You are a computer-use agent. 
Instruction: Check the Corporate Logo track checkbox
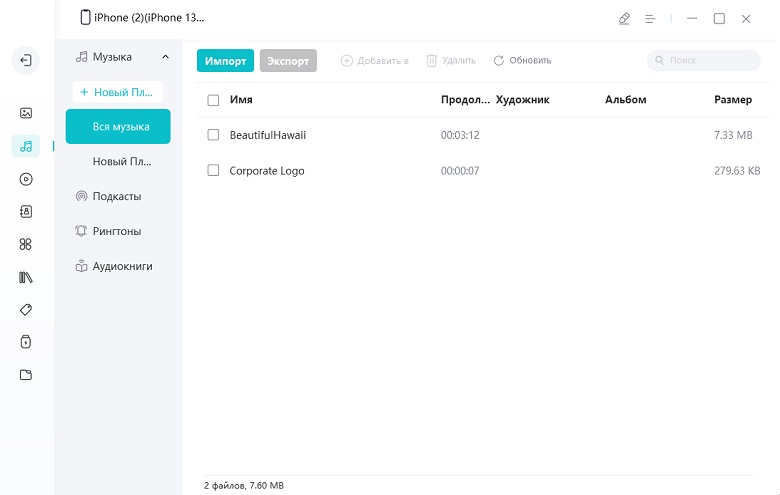213,171
